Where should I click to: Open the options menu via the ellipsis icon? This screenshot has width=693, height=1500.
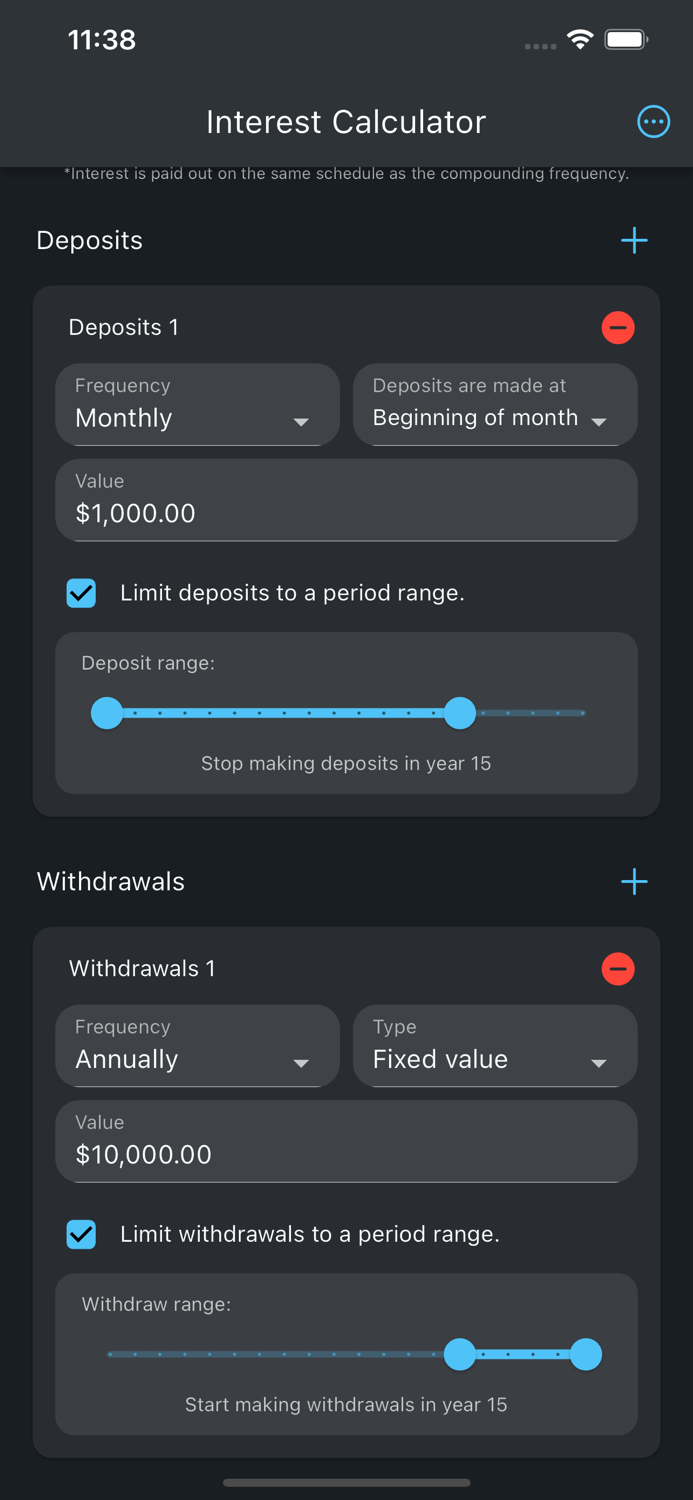pos(654,121)
